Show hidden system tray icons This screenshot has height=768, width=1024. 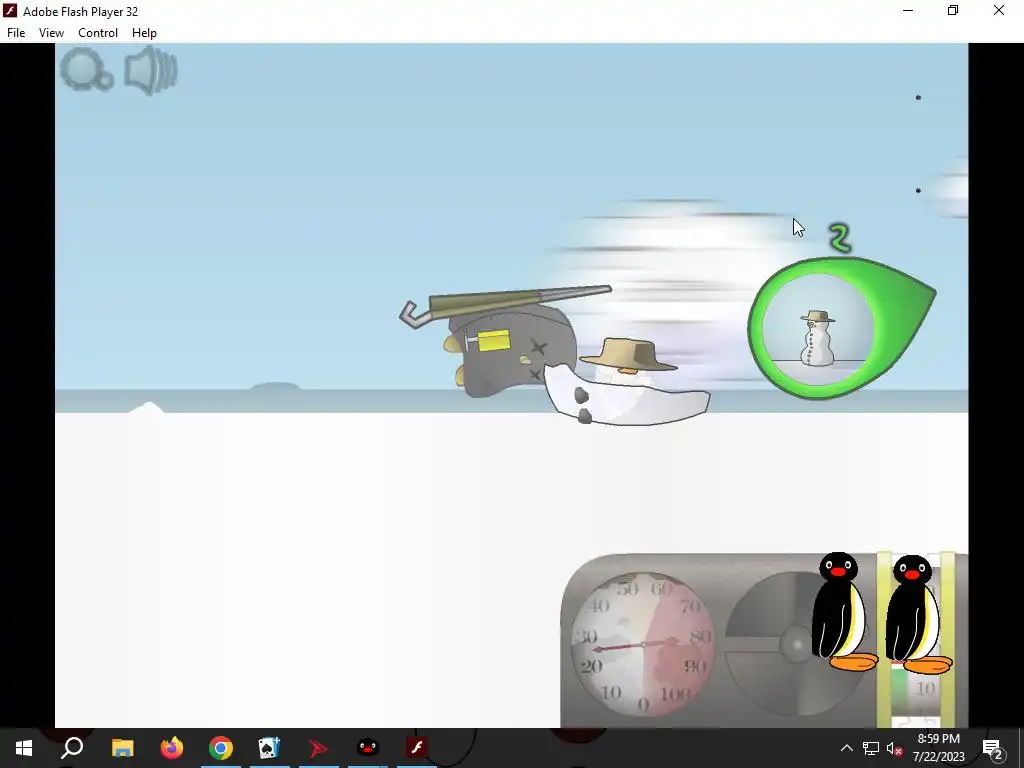point(846,748)
